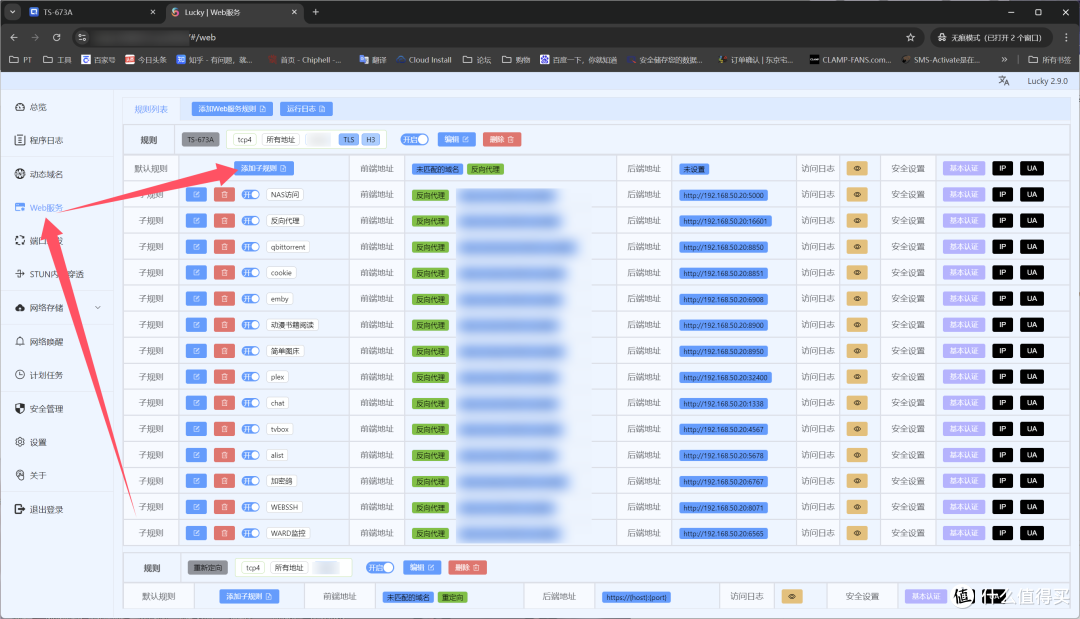View access log for the 默认规则 row of TS-673A
This screenshot has width=1080, height=619.
pyautogui.click(x=857, y=169)
